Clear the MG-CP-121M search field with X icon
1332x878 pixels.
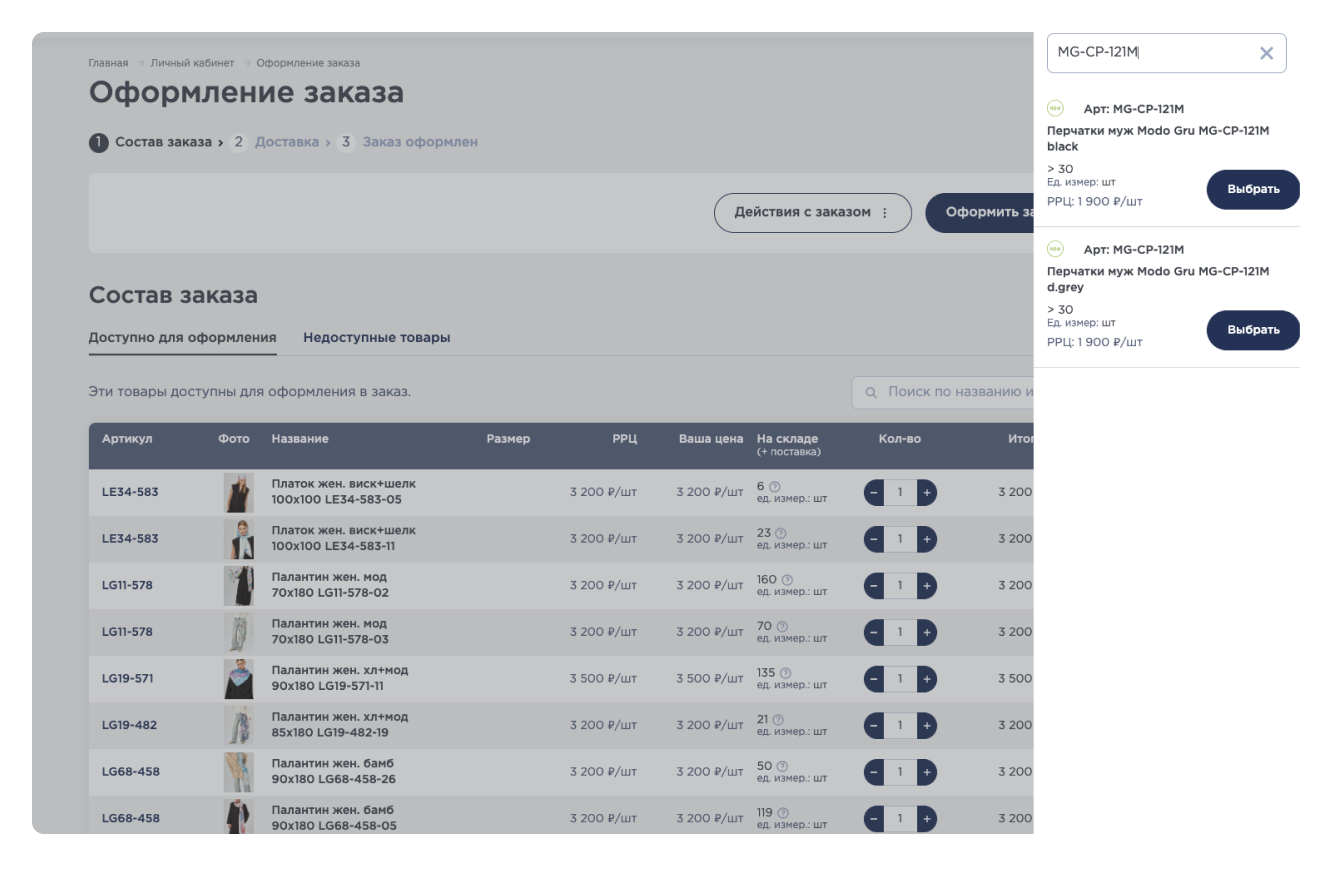coord(1266,53)
